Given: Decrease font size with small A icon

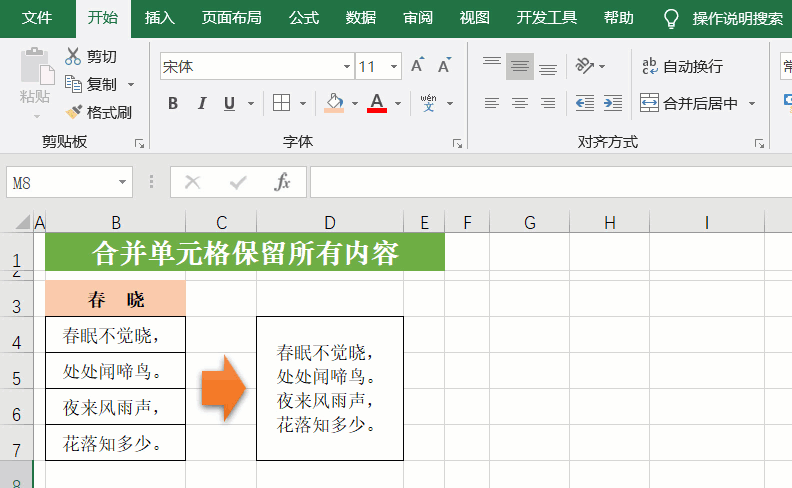Looking at the screenshot, I should point(444,65).
